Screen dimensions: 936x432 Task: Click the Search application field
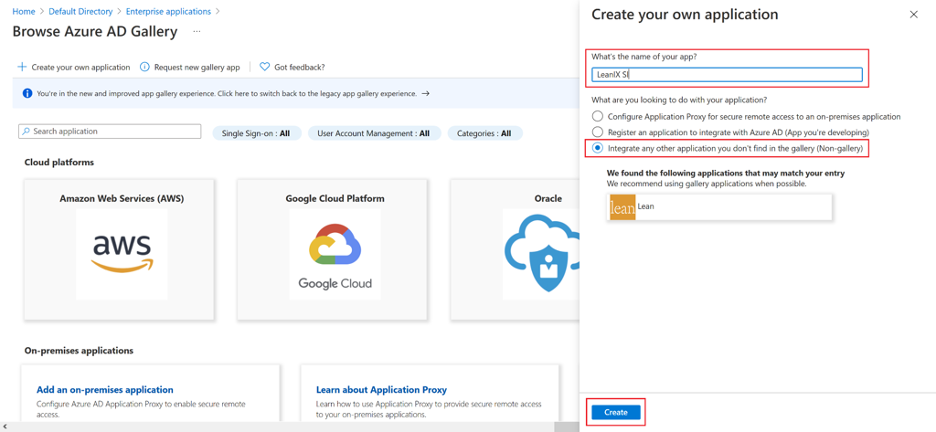click(x=110, y=131)
